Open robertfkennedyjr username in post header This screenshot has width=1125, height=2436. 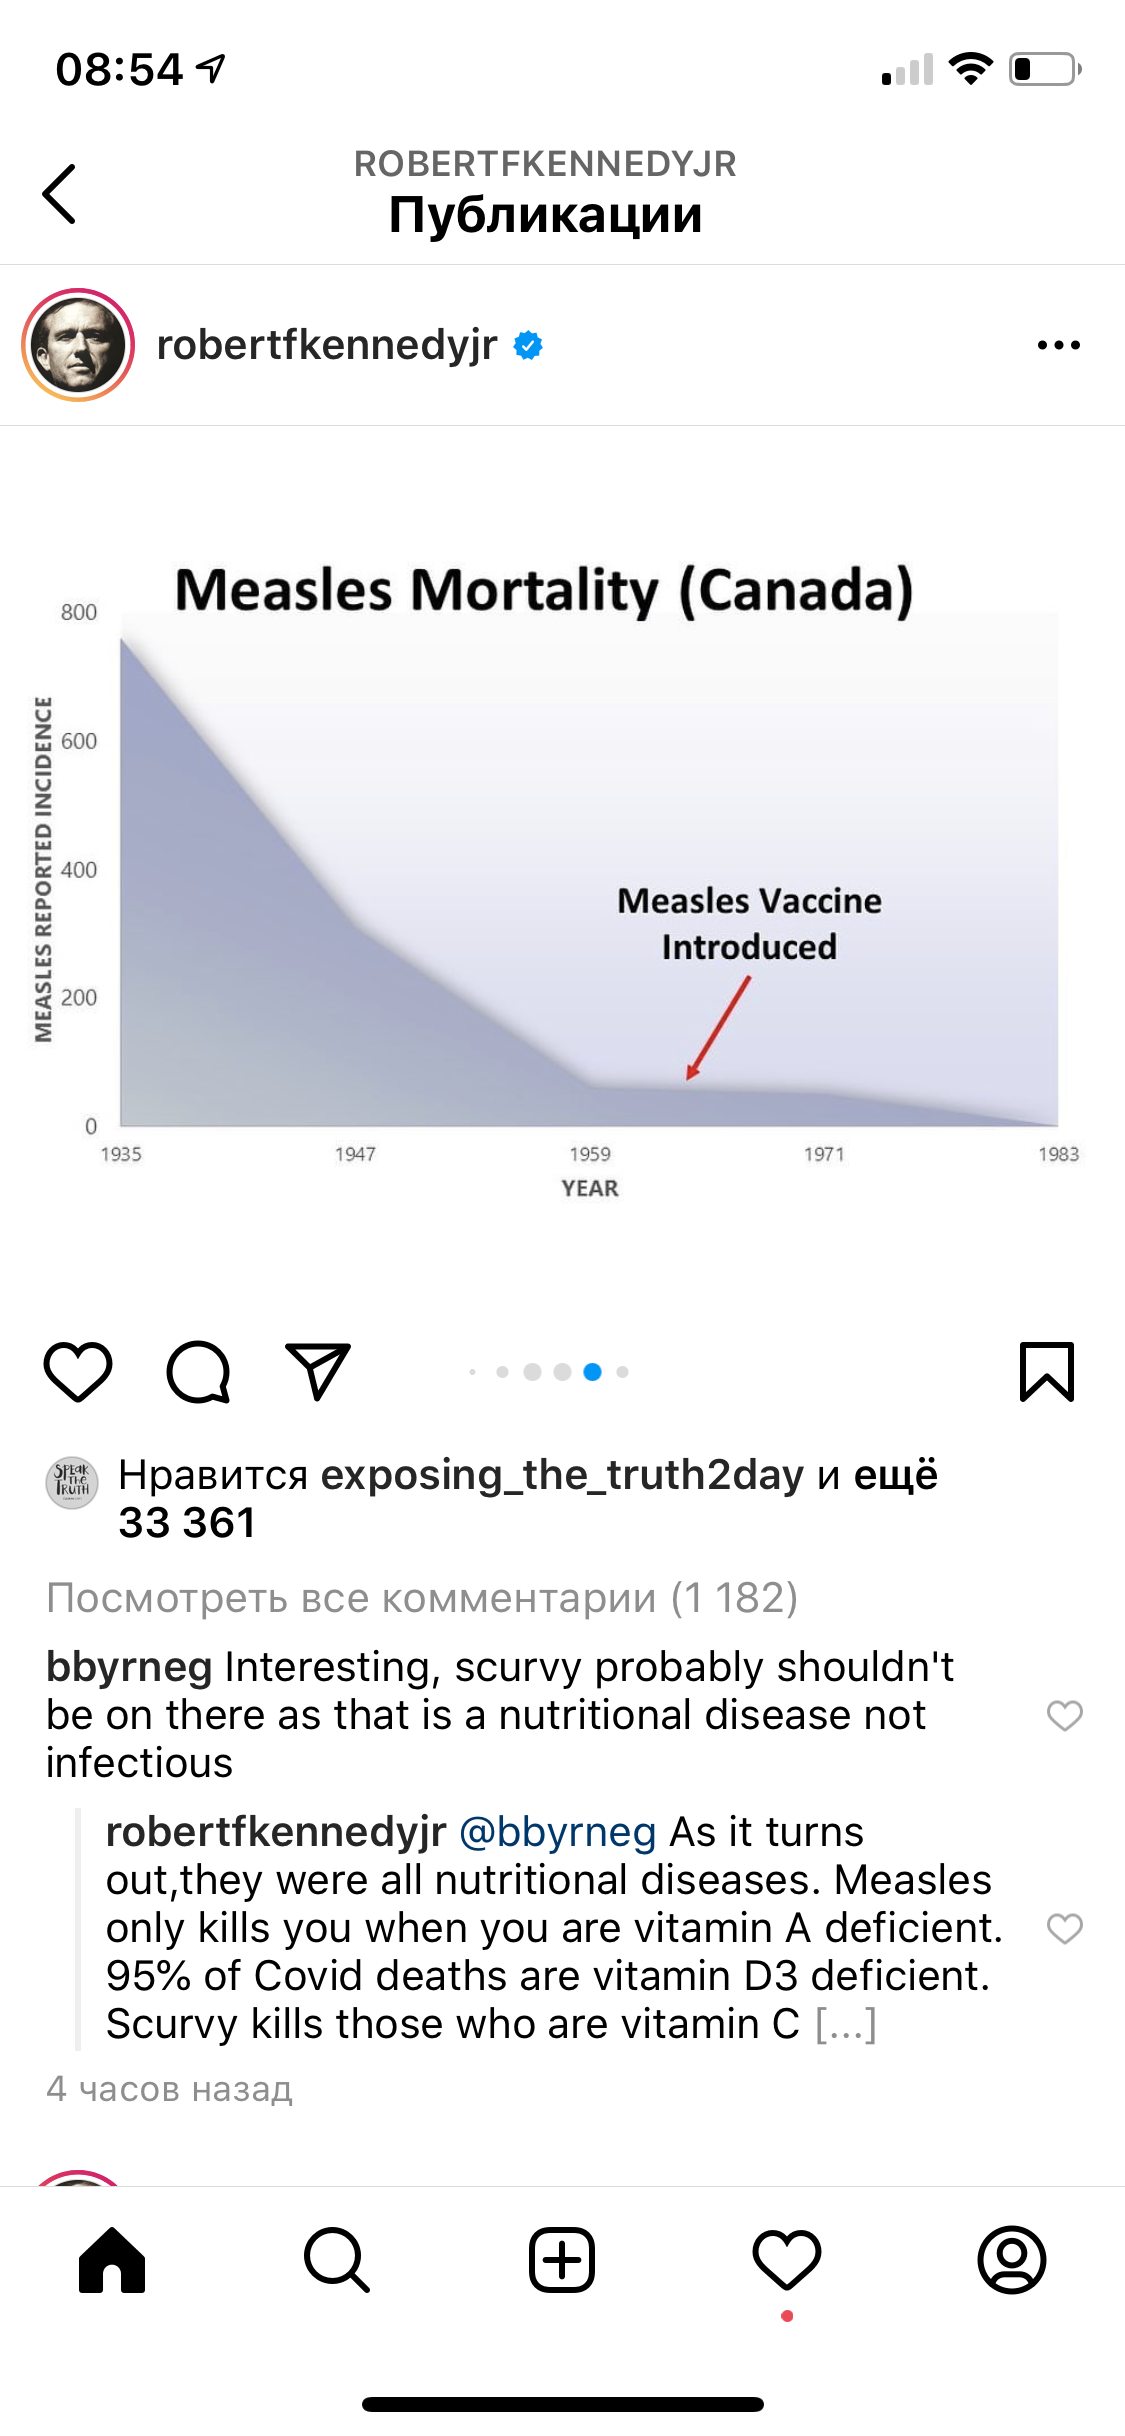coord(327,346)
